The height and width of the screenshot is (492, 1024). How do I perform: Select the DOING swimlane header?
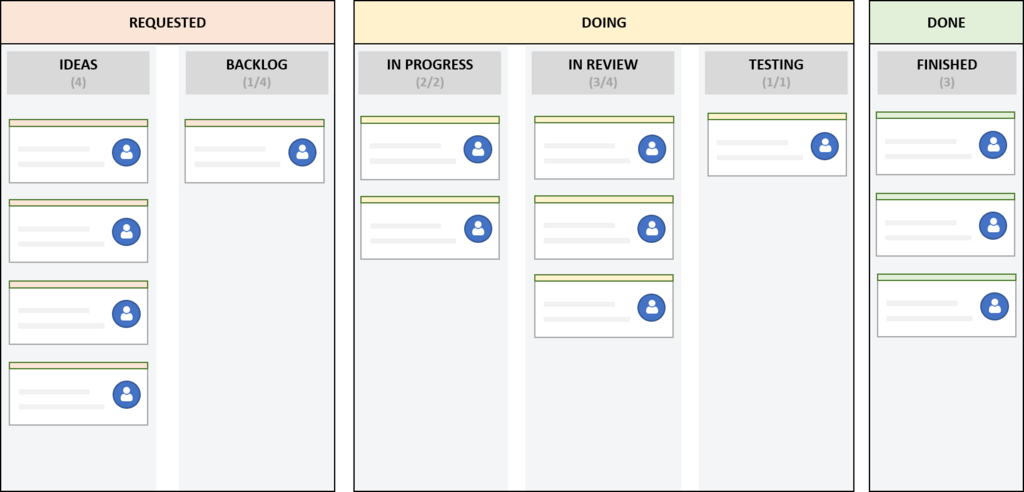click(604, 22)
